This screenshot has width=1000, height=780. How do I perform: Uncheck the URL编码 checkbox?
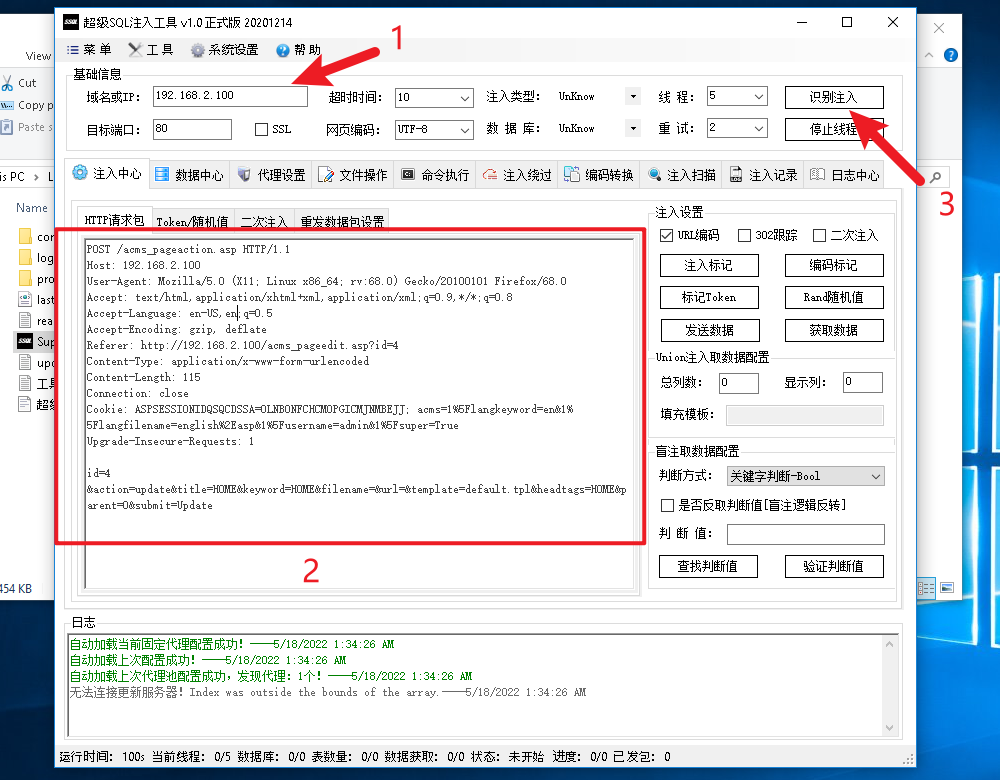point(667,236)
